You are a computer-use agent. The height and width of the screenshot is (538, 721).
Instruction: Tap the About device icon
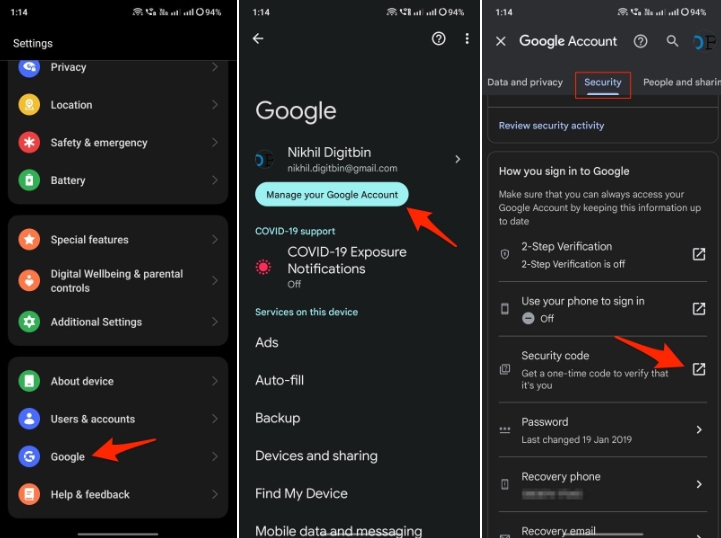point(29,381)
